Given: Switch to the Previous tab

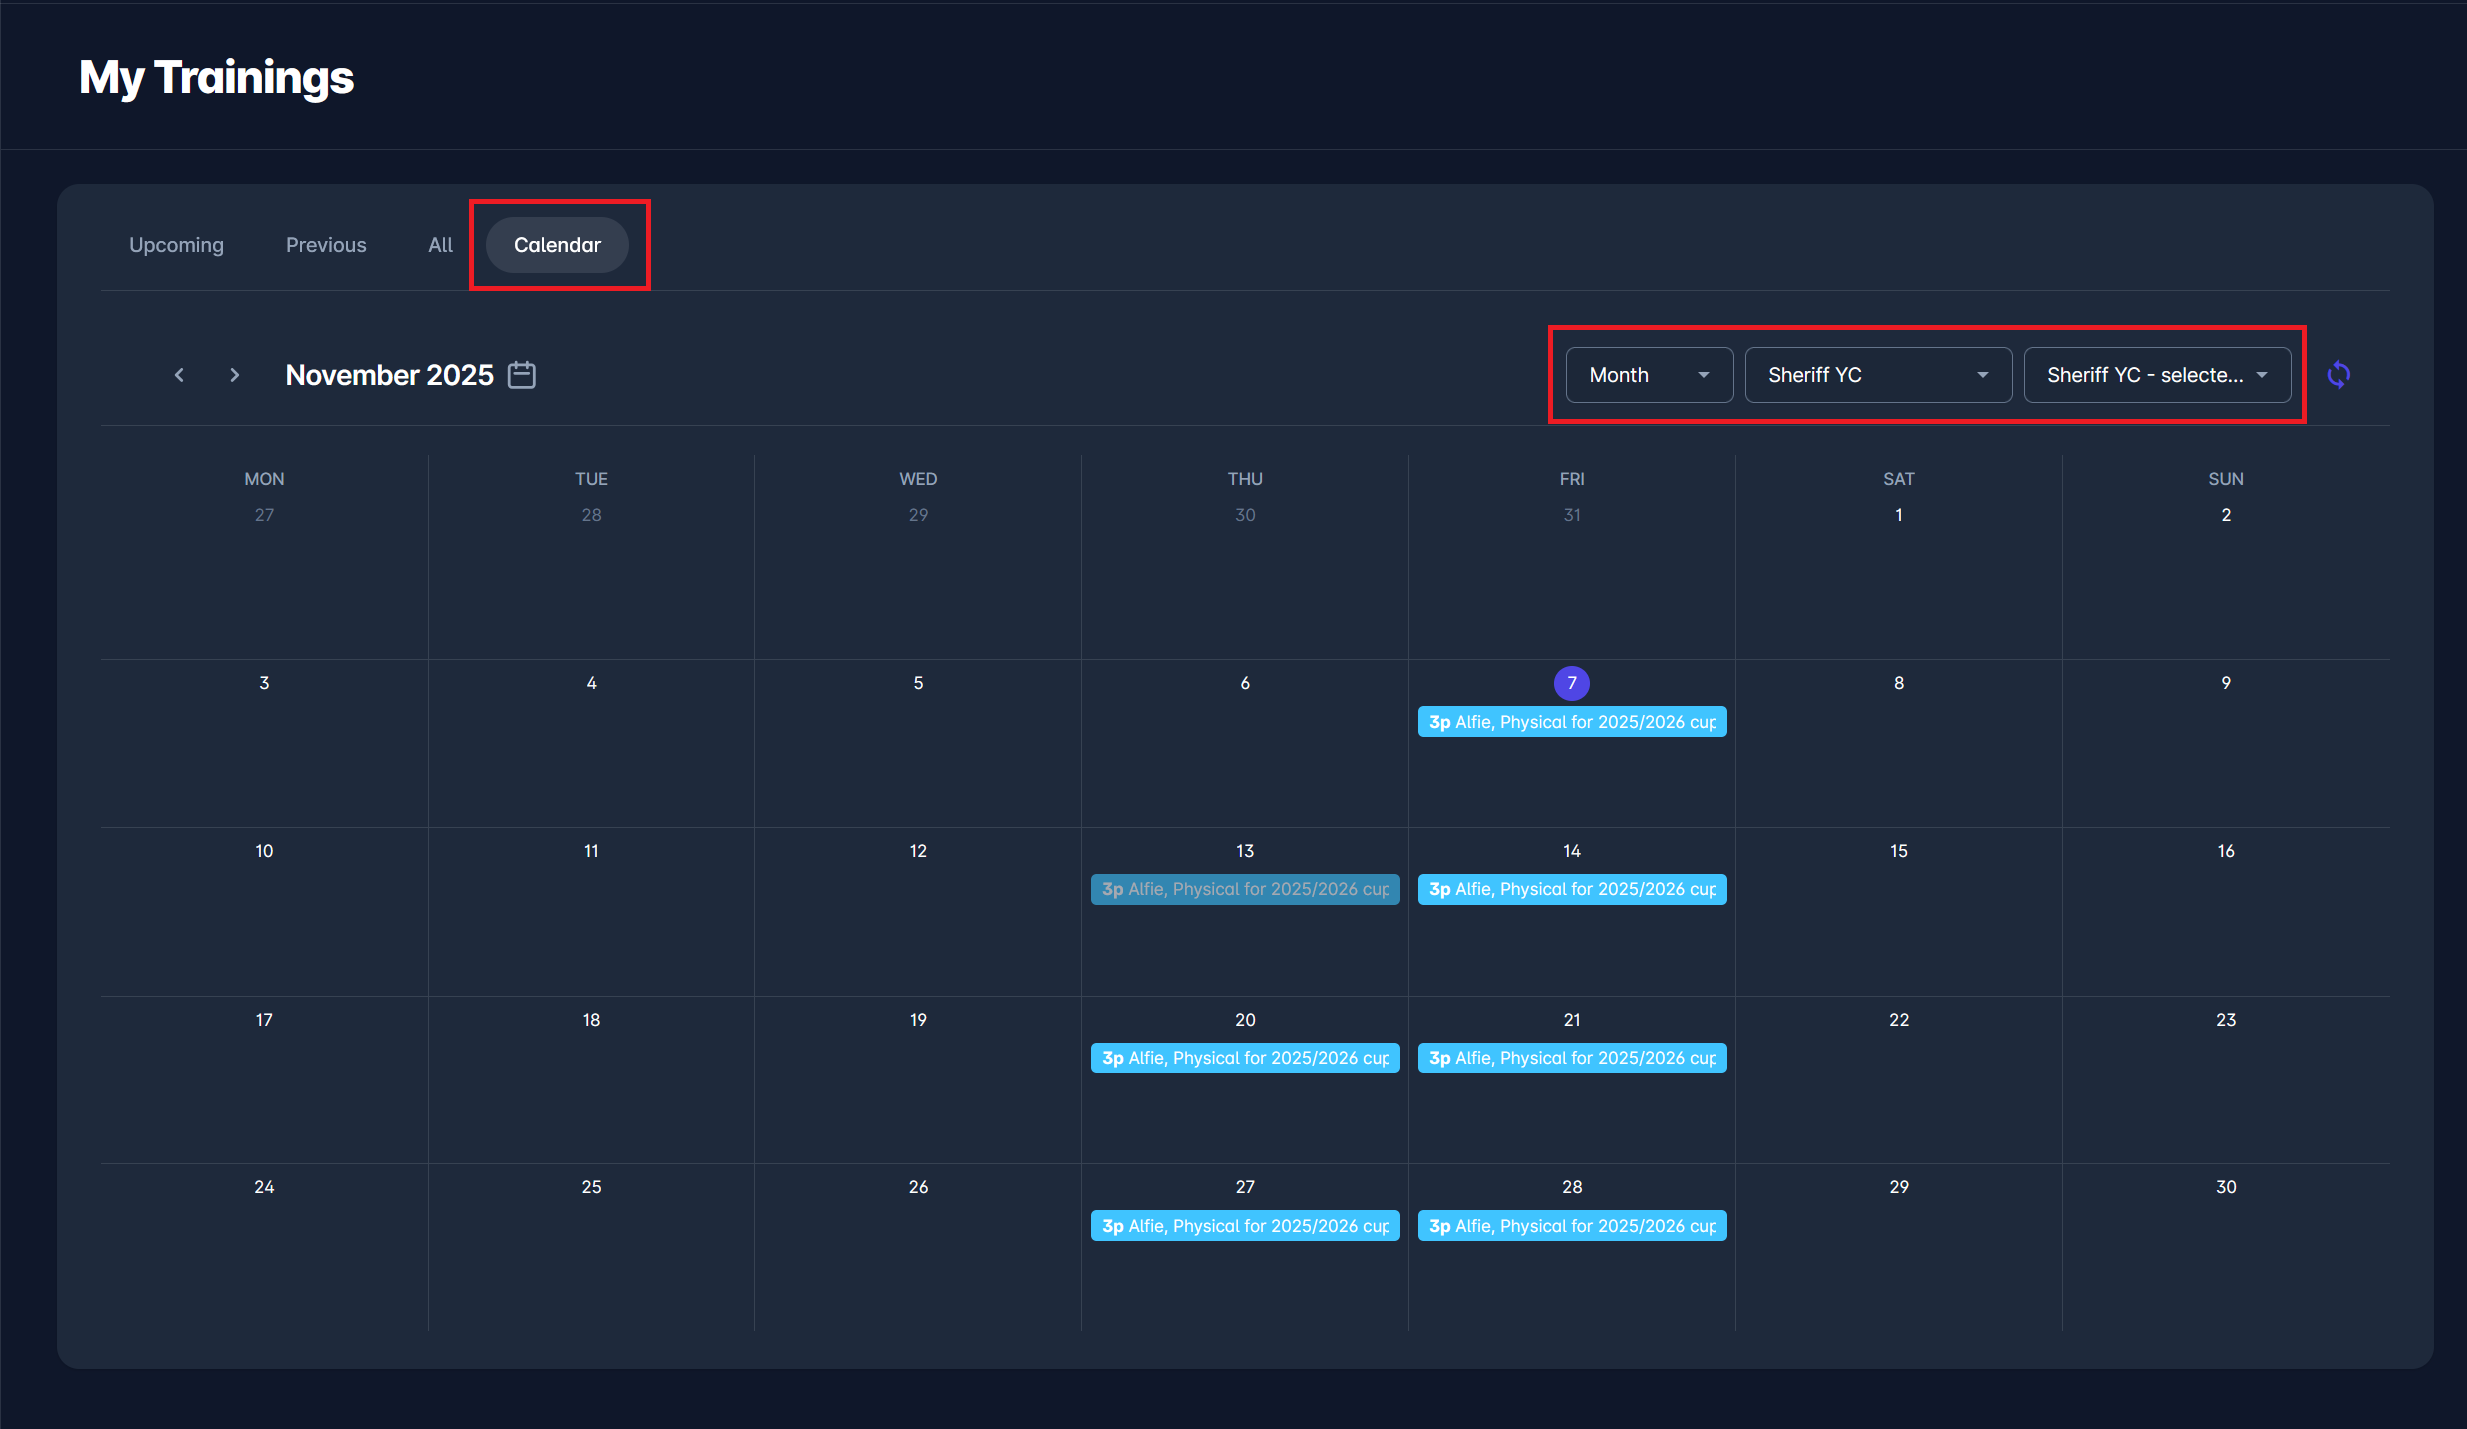Looking at the screenshot, I should pyautogui.click(x=326, y=245).
